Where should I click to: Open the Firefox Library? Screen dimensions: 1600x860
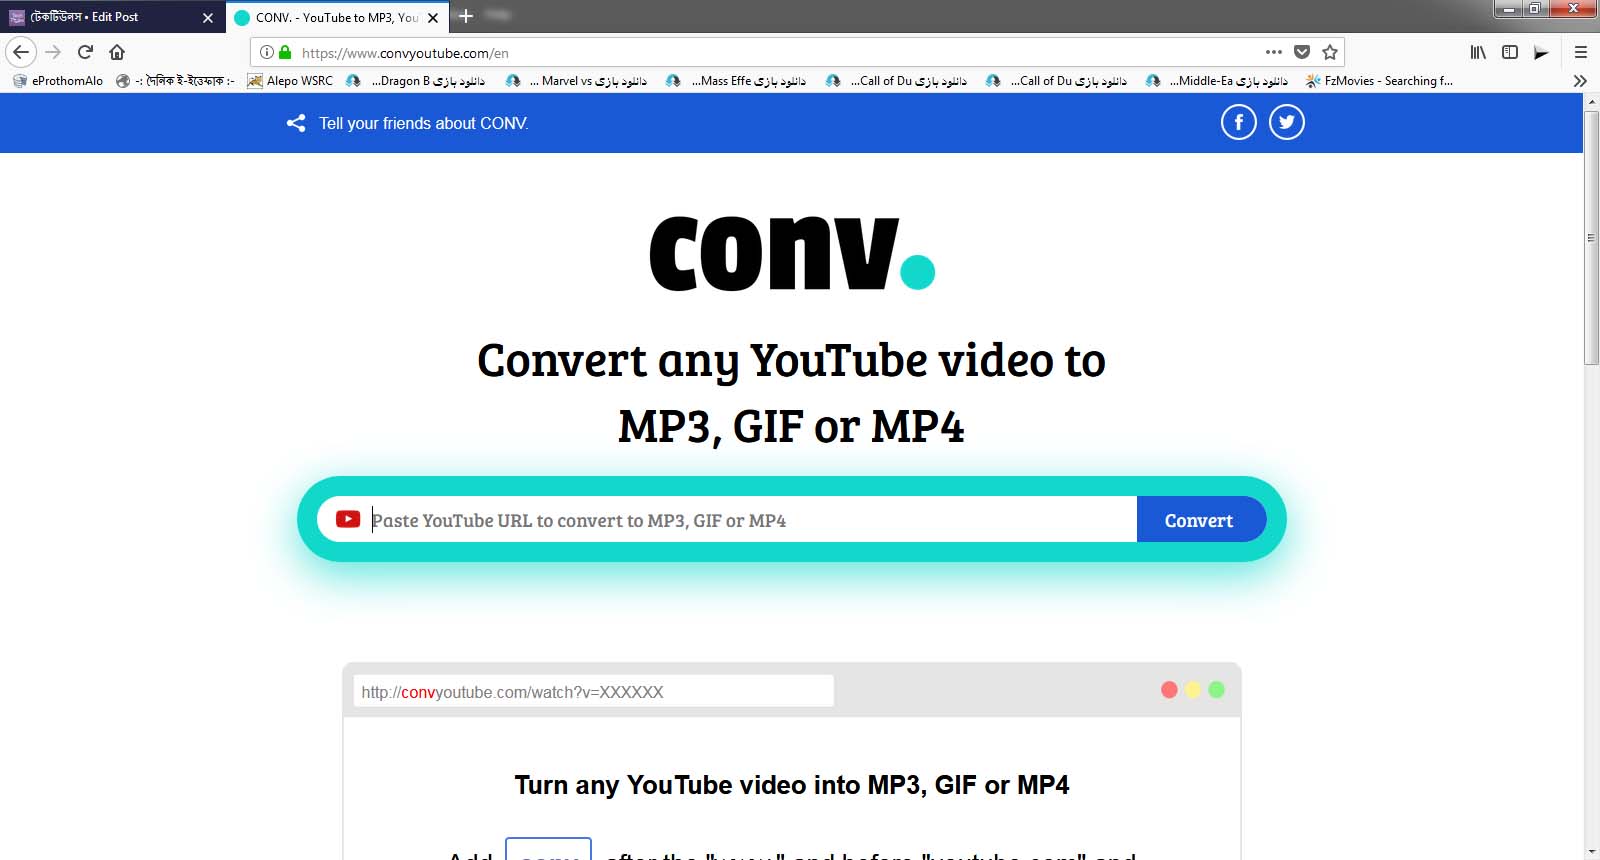tap(1478, 52)
